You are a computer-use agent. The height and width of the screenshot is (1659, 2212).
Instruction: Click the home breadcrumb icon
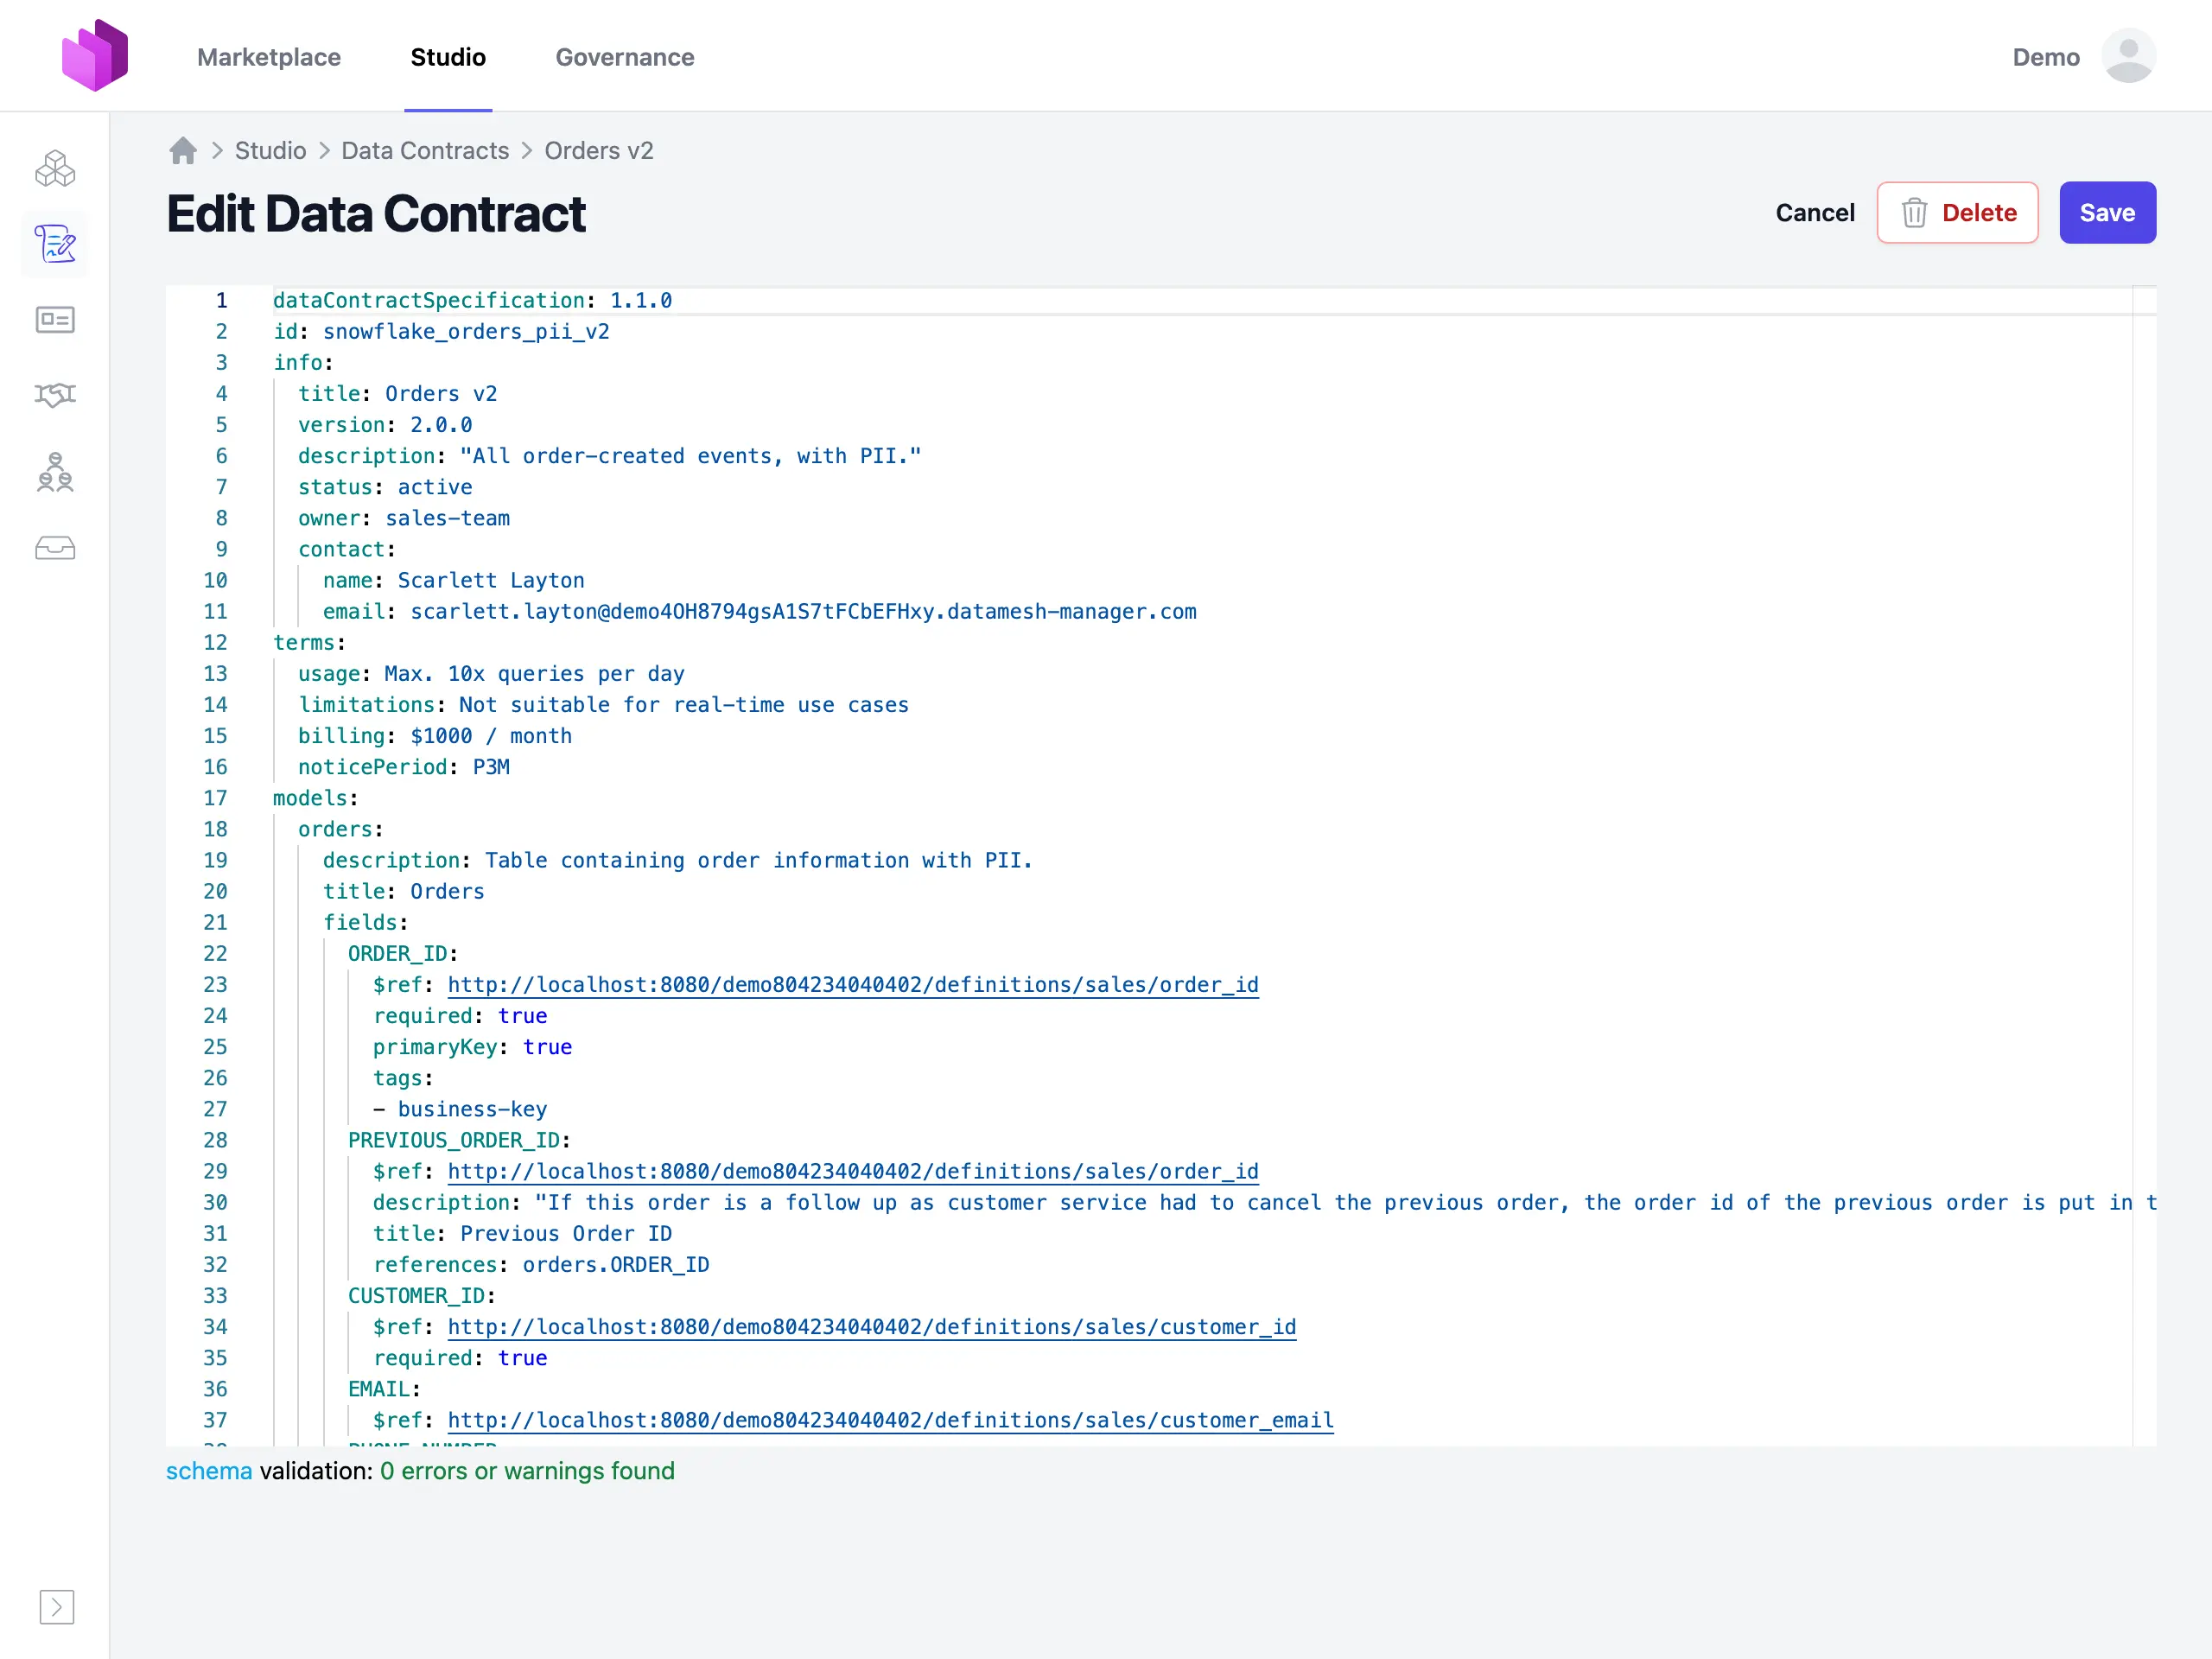[183, 151]
